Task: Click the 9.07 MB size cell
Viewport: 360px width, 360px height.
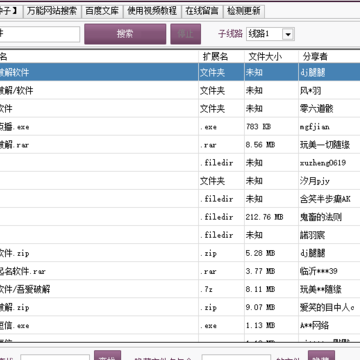Action: coord(260,307)
